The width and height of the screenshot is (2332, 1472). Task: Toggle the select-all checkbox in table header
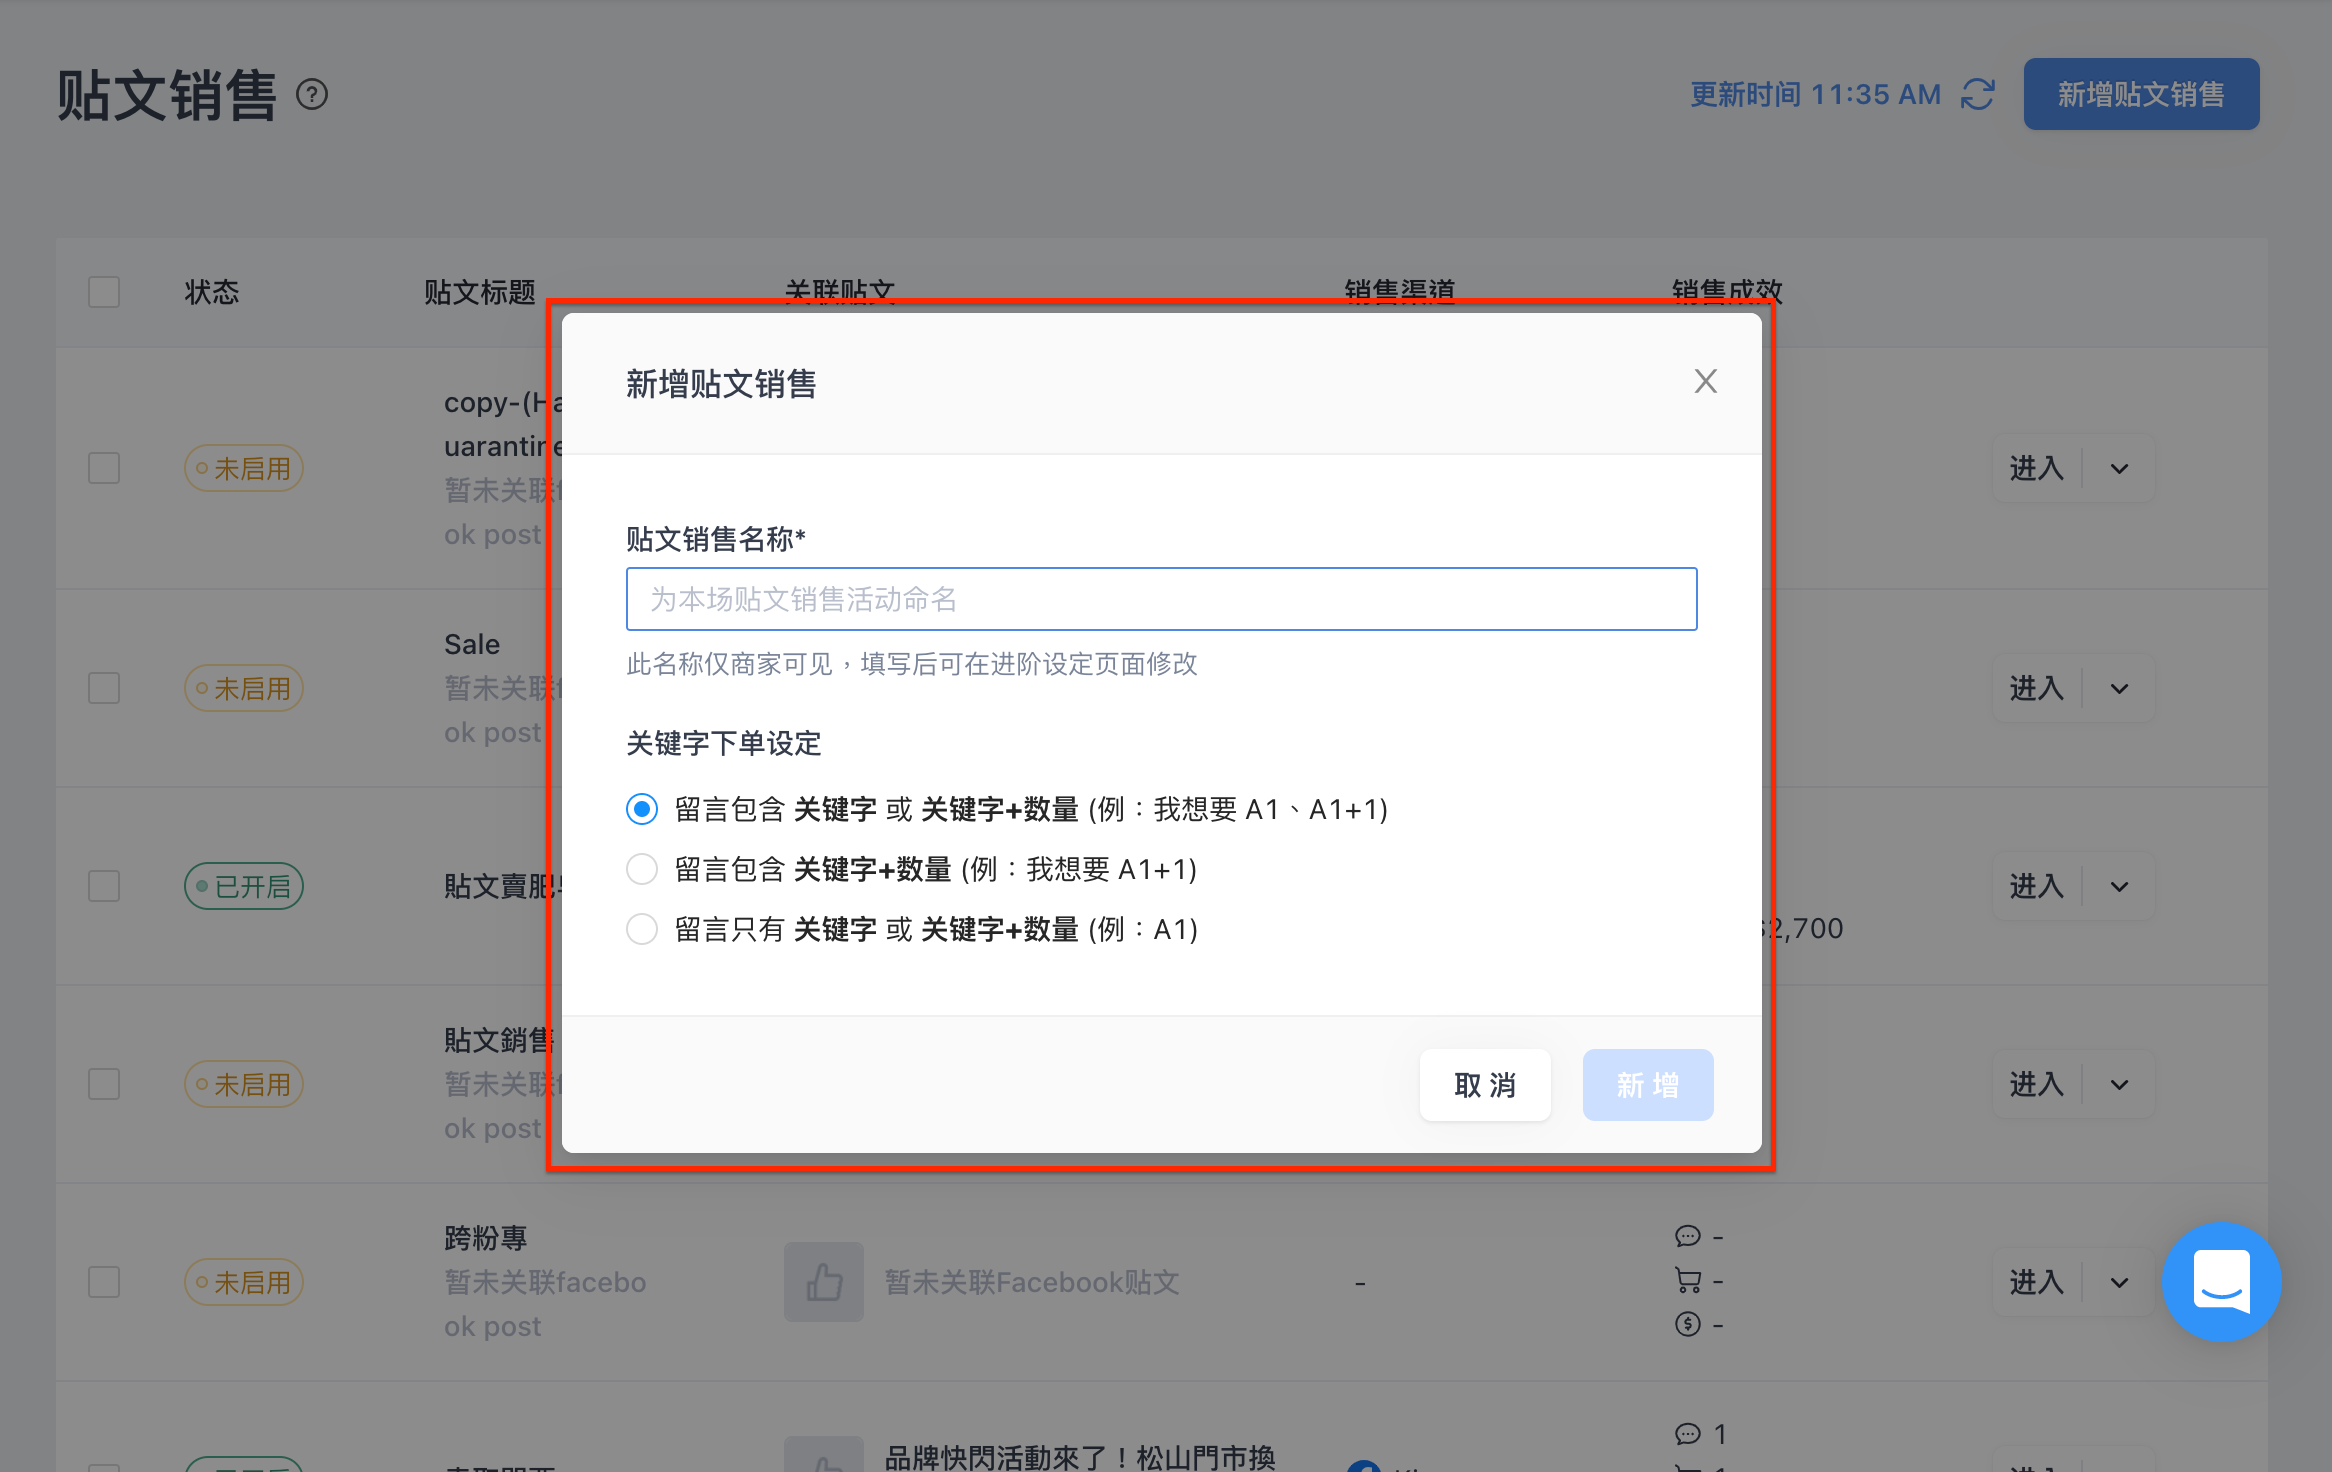[x=104, y=292]
